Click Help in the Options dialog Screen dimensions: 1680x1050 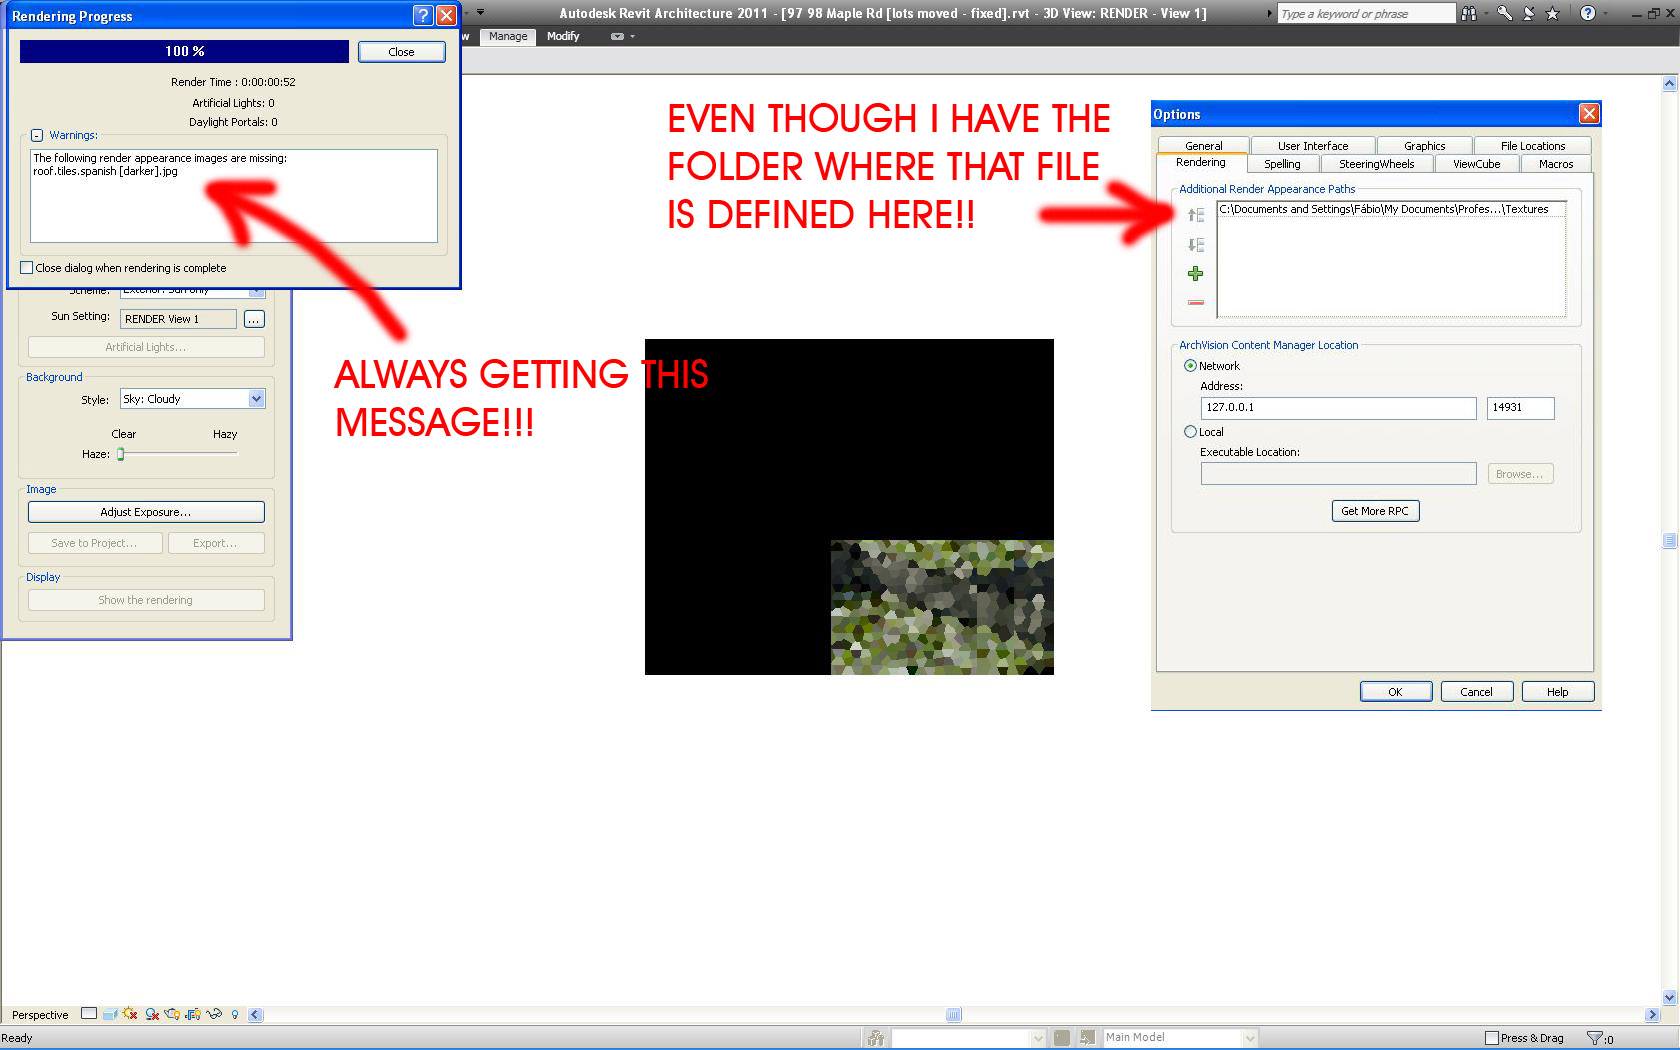[x=1557, y=692]
